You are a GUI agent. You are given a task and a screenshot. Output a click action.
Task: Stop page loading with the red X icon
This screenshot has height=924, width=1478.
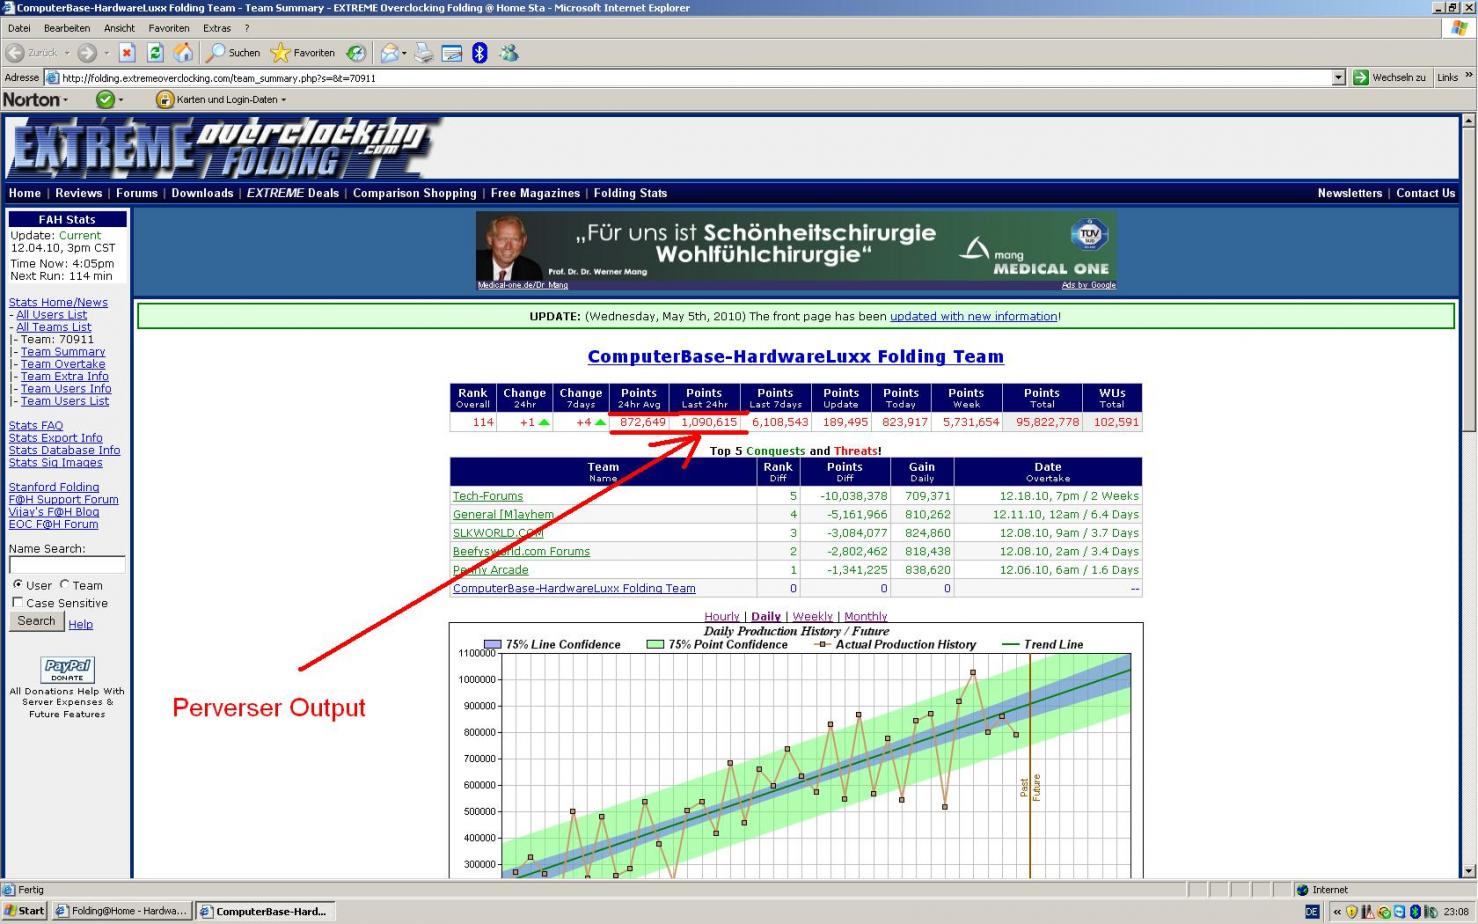[127, 53]
